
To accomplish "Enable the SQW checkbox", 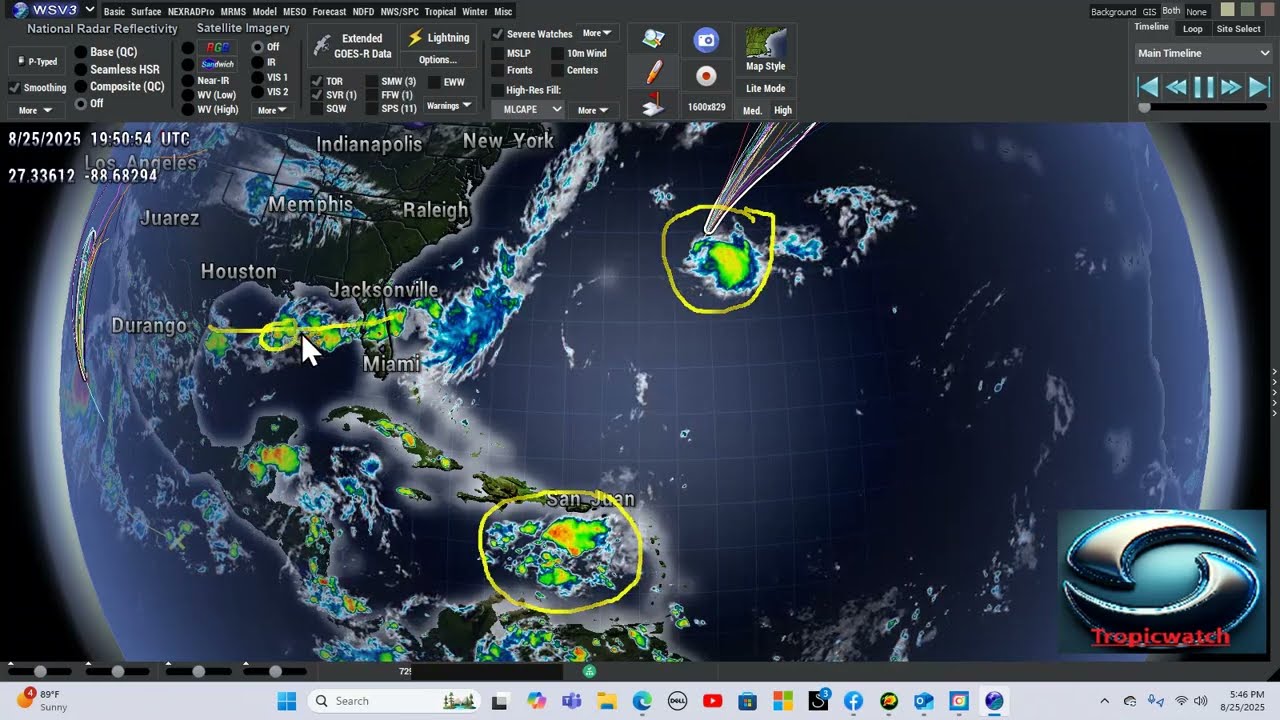I will click(x=316, y=109).
